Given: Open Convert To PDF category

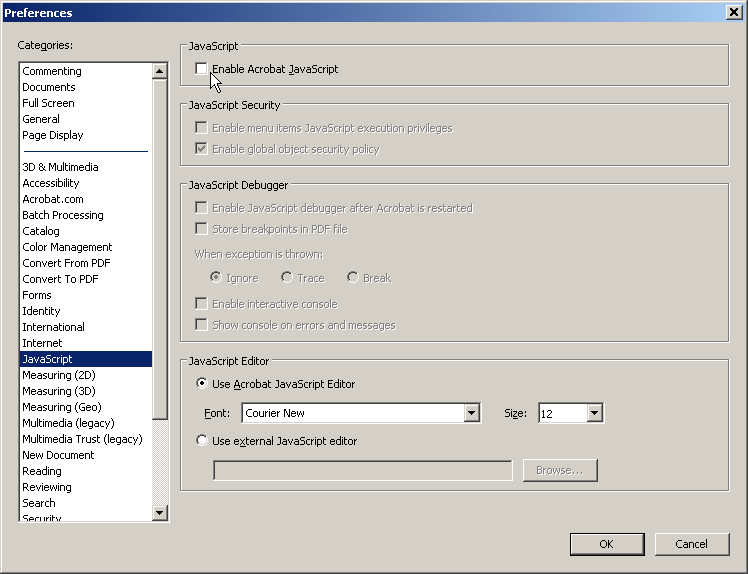Looking at the screenshot, I should coord(60,279).
